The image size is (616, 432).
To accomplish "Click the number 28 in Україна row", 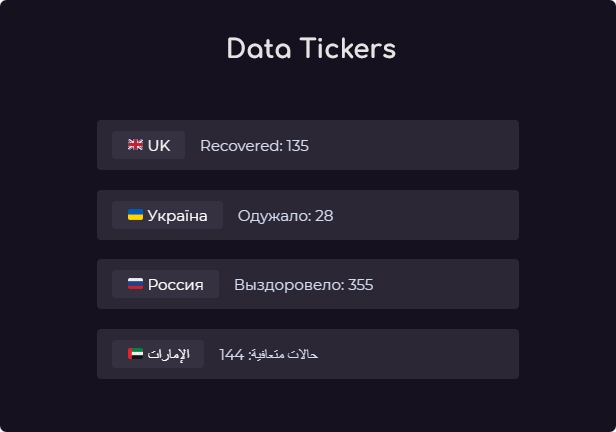I will (x=324, y=216).
